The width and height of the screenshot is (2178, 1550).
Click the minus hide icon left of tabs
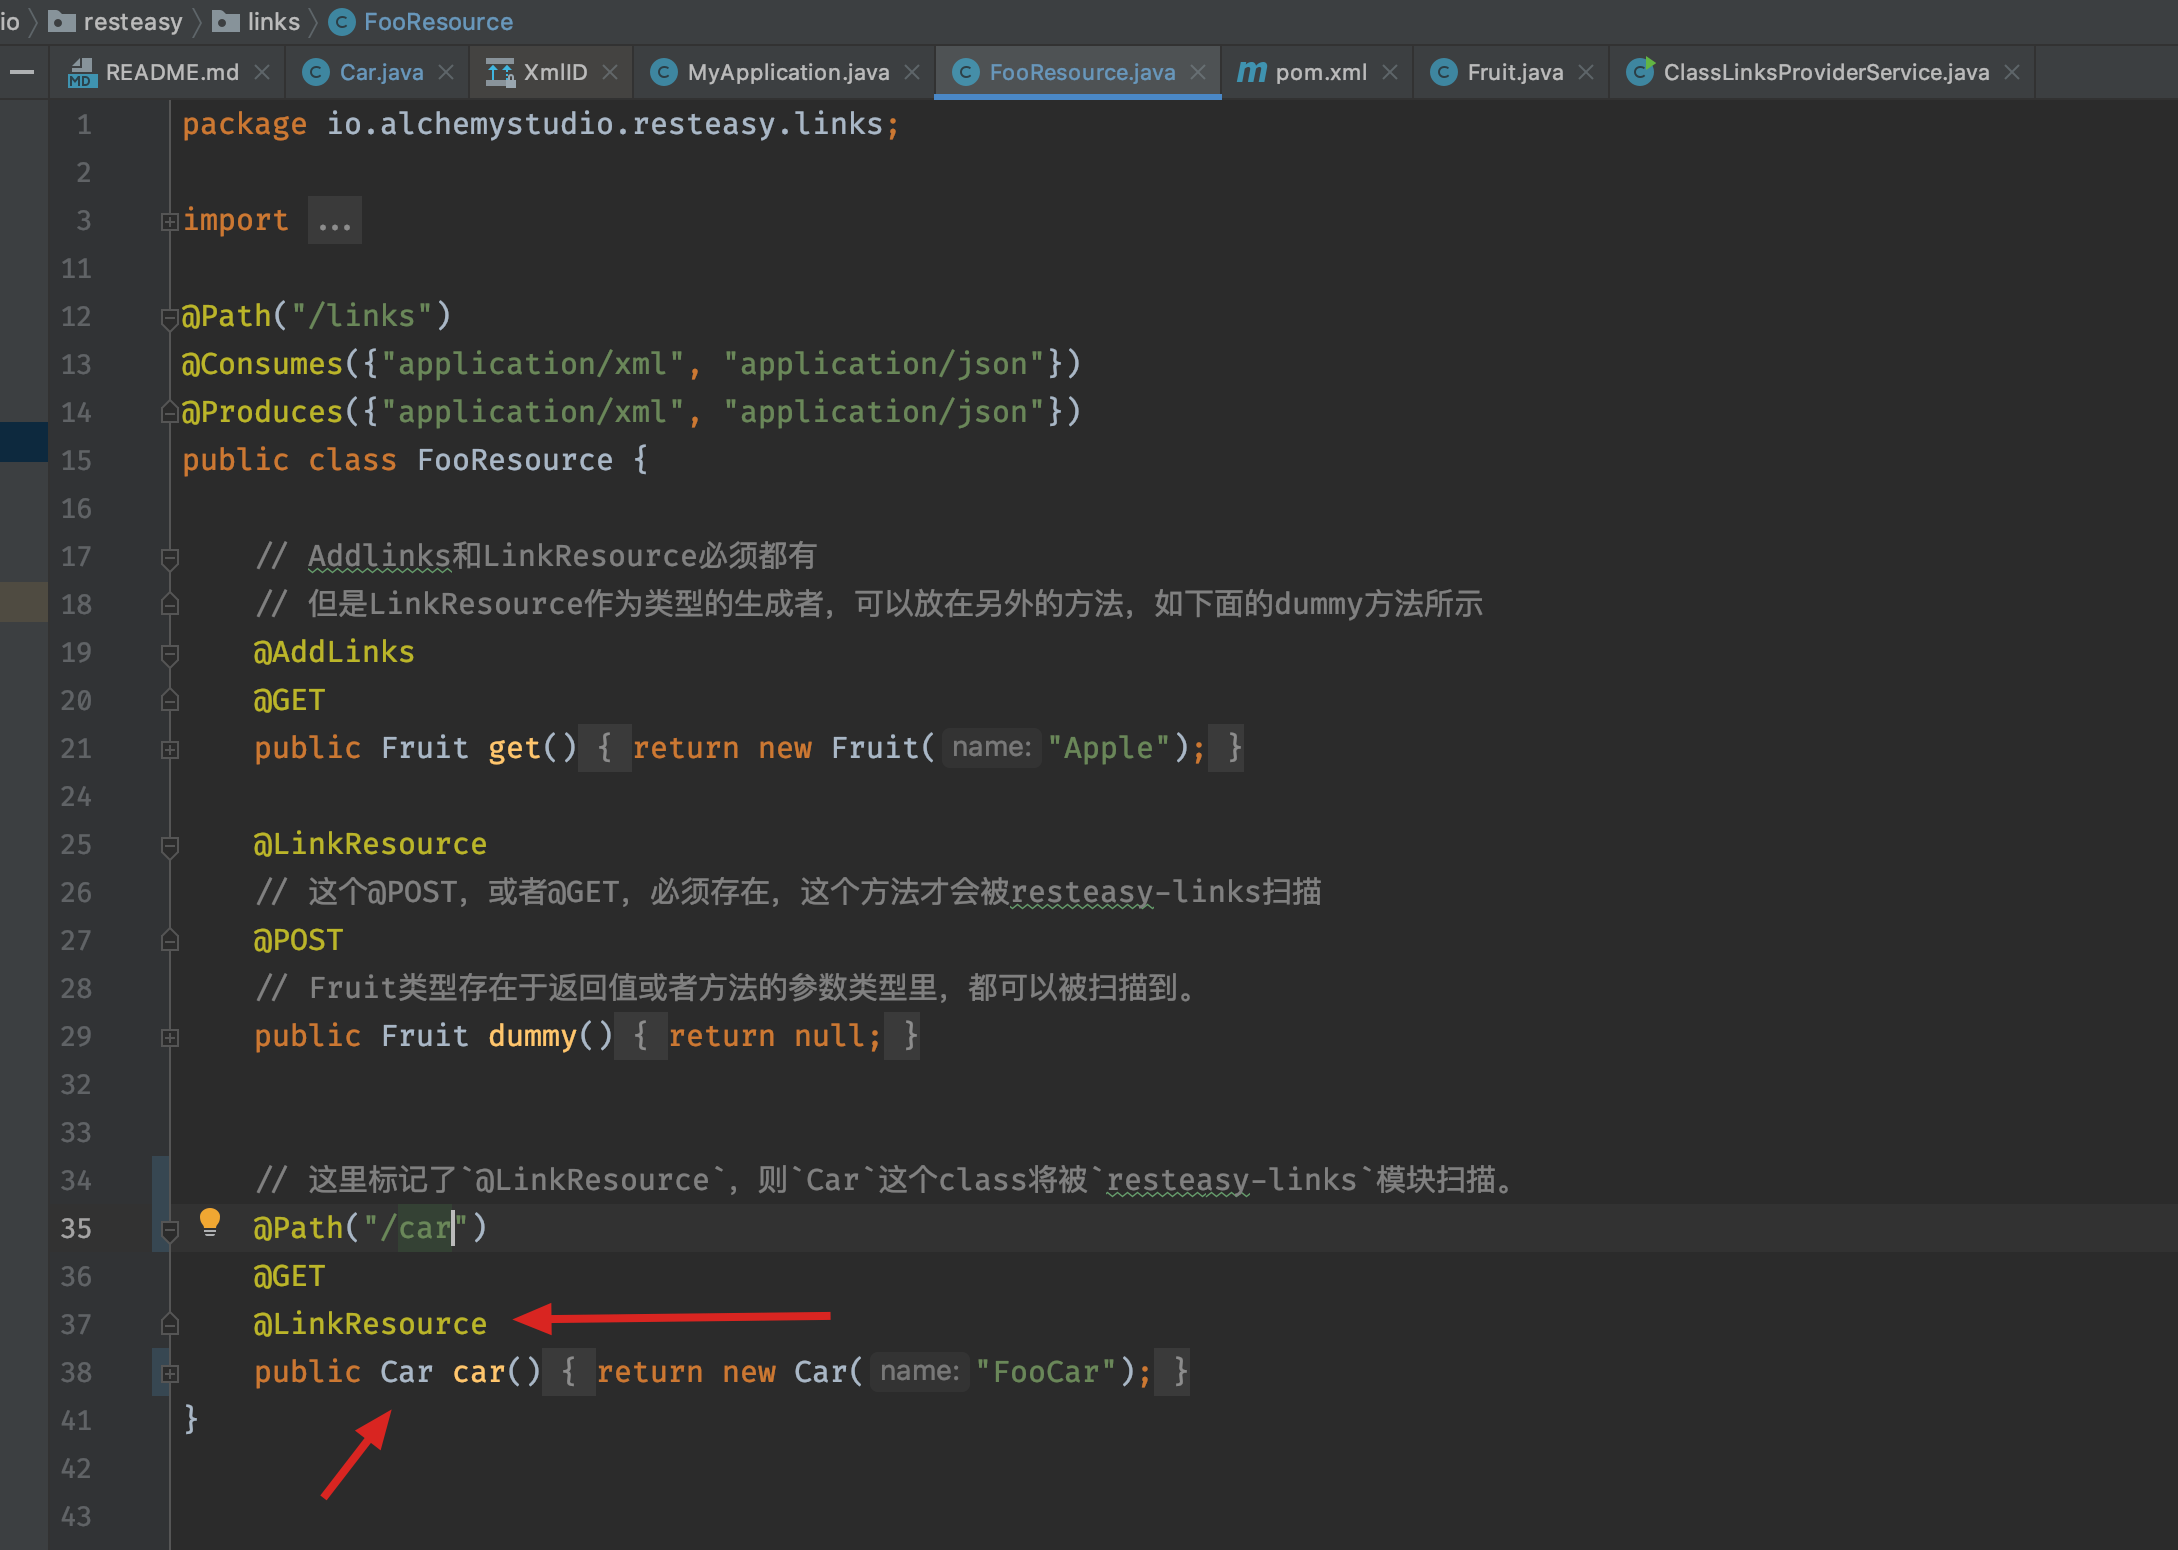click(22, 72)
